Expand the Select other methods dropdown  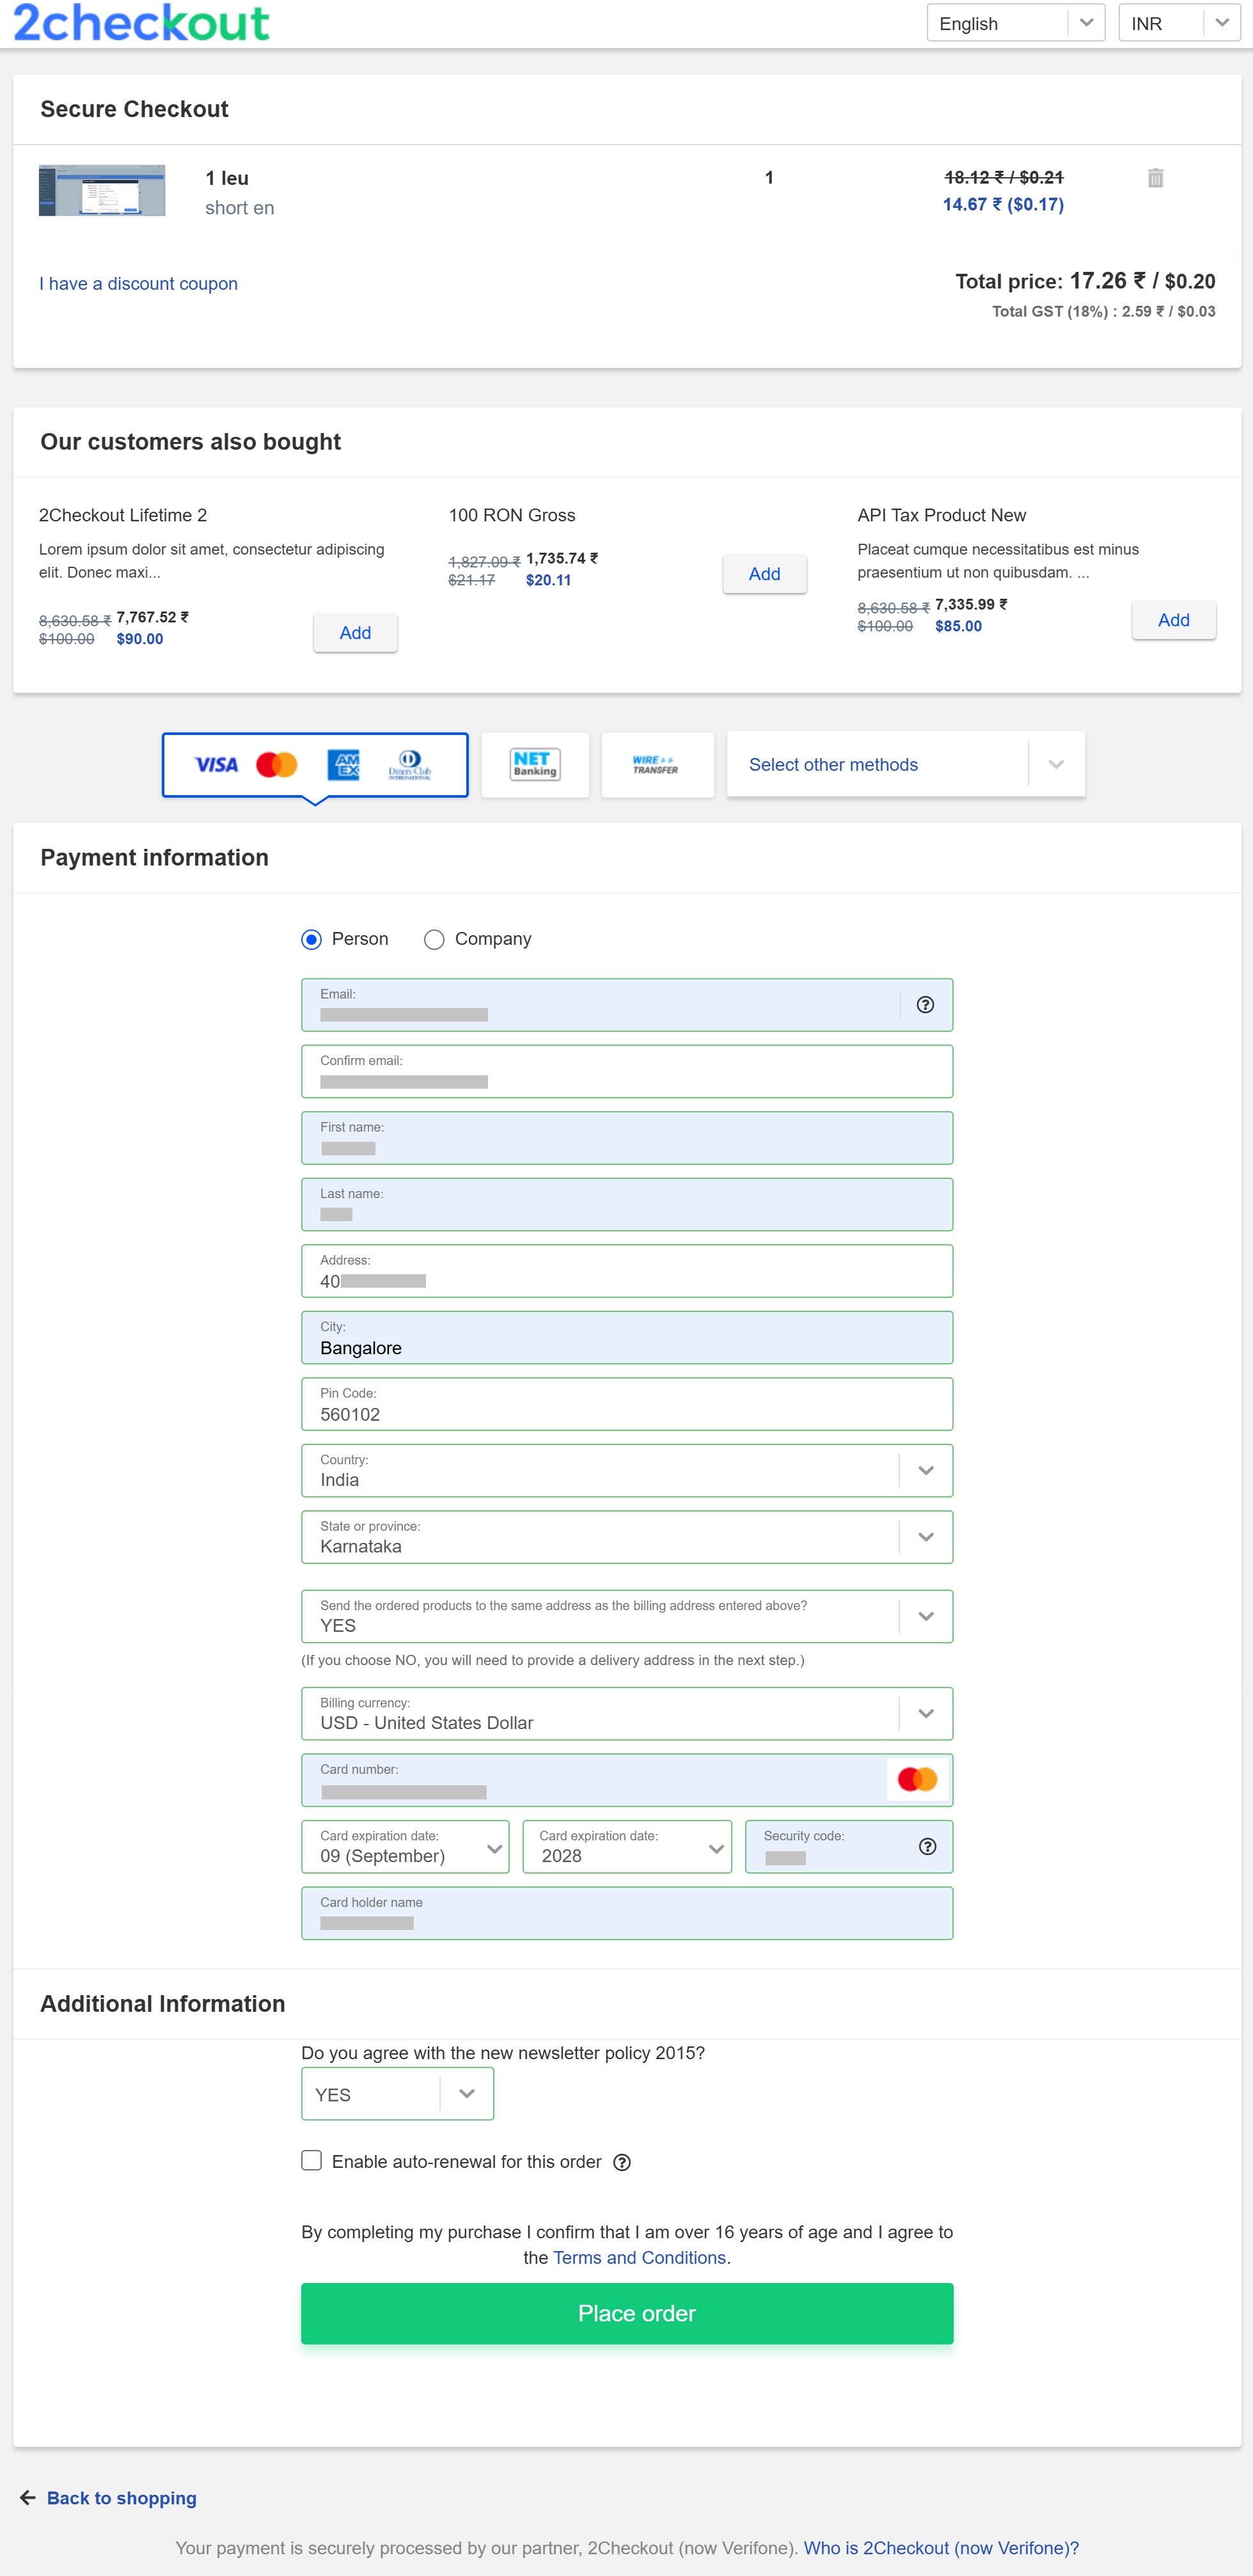point(905,764)
